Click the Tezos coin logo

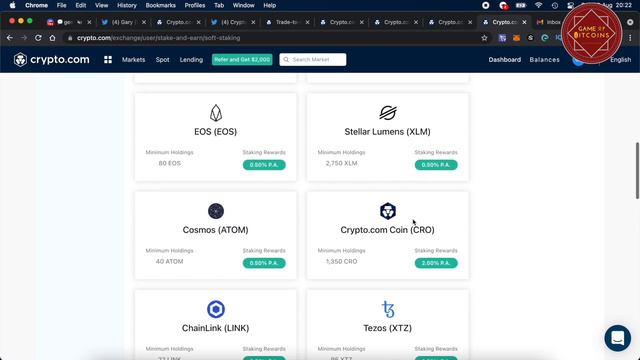[x=388, y=309]
